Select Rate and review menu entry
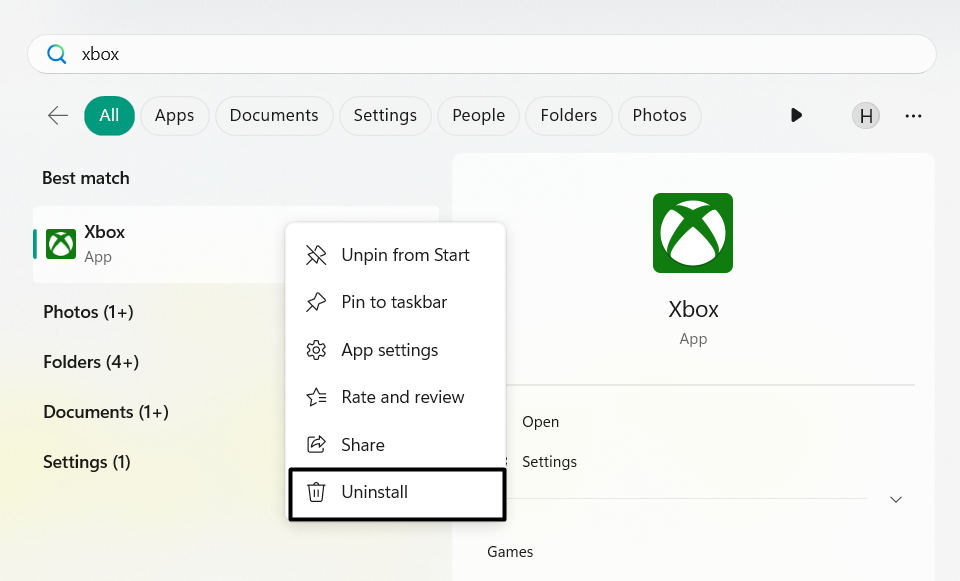The height and width of the screenshot is (581, 960). (402, 397)
